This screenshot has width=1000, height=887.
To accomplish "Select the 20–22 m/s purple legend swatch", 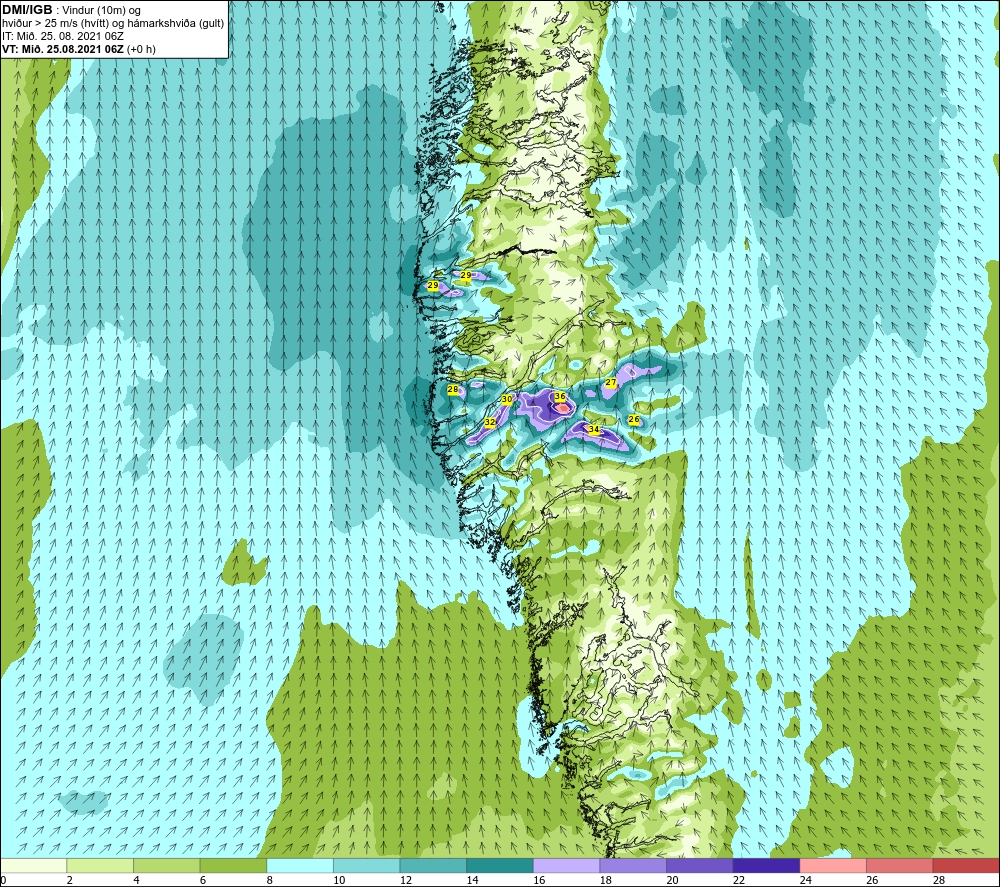I will [700, 866].
